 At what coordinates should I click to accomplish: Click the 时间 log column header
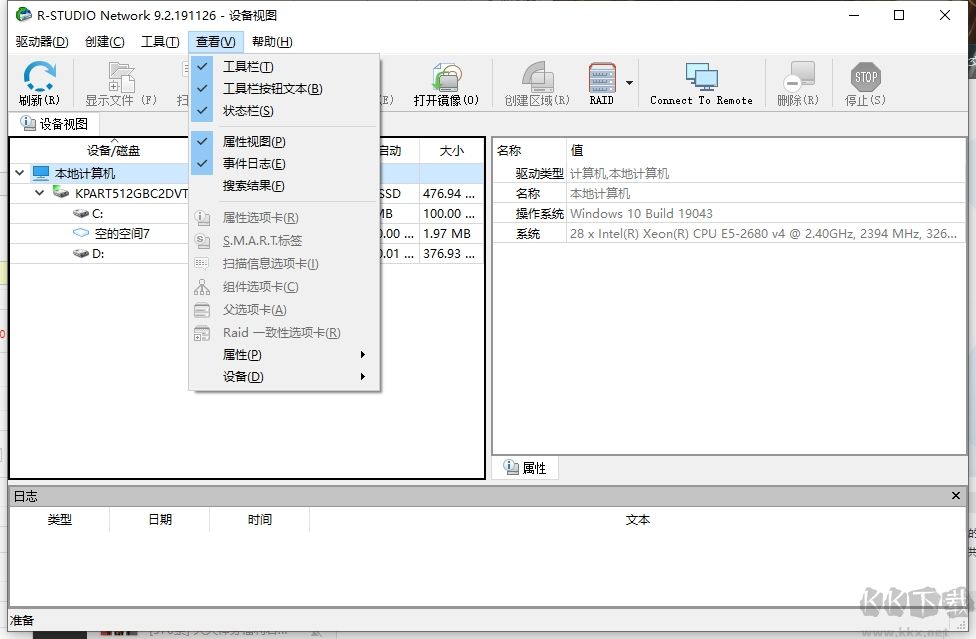(x=260, y=519)
